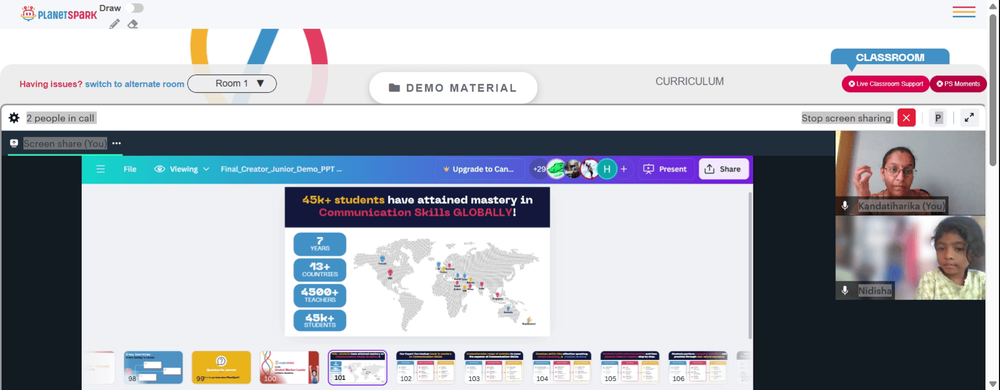Click the H collaborator avatar

607,169
